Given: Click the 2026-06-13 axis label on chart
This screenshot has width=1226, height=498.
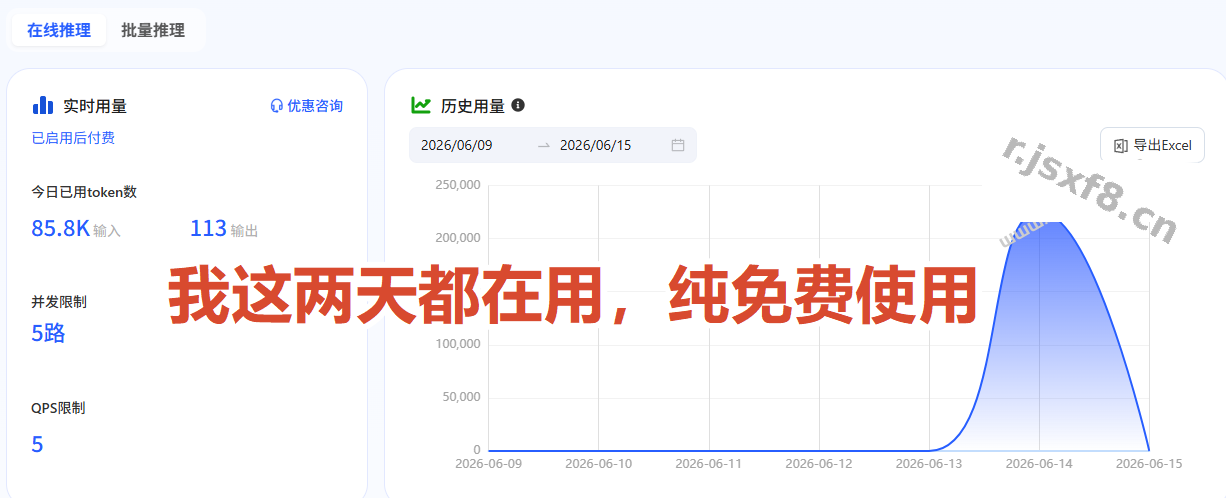Looking at the screenshot, I should pos(929,464).
